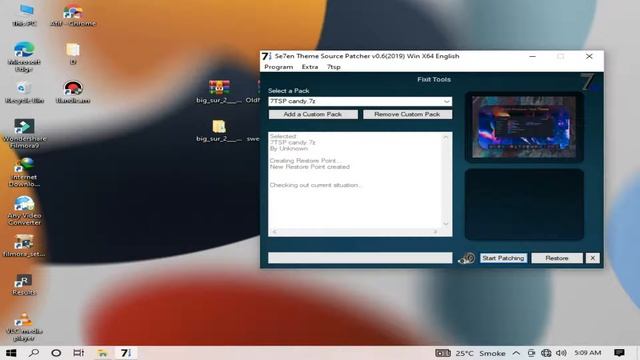
Task: Click the Fixit Tools label
Action: [434, 80]
